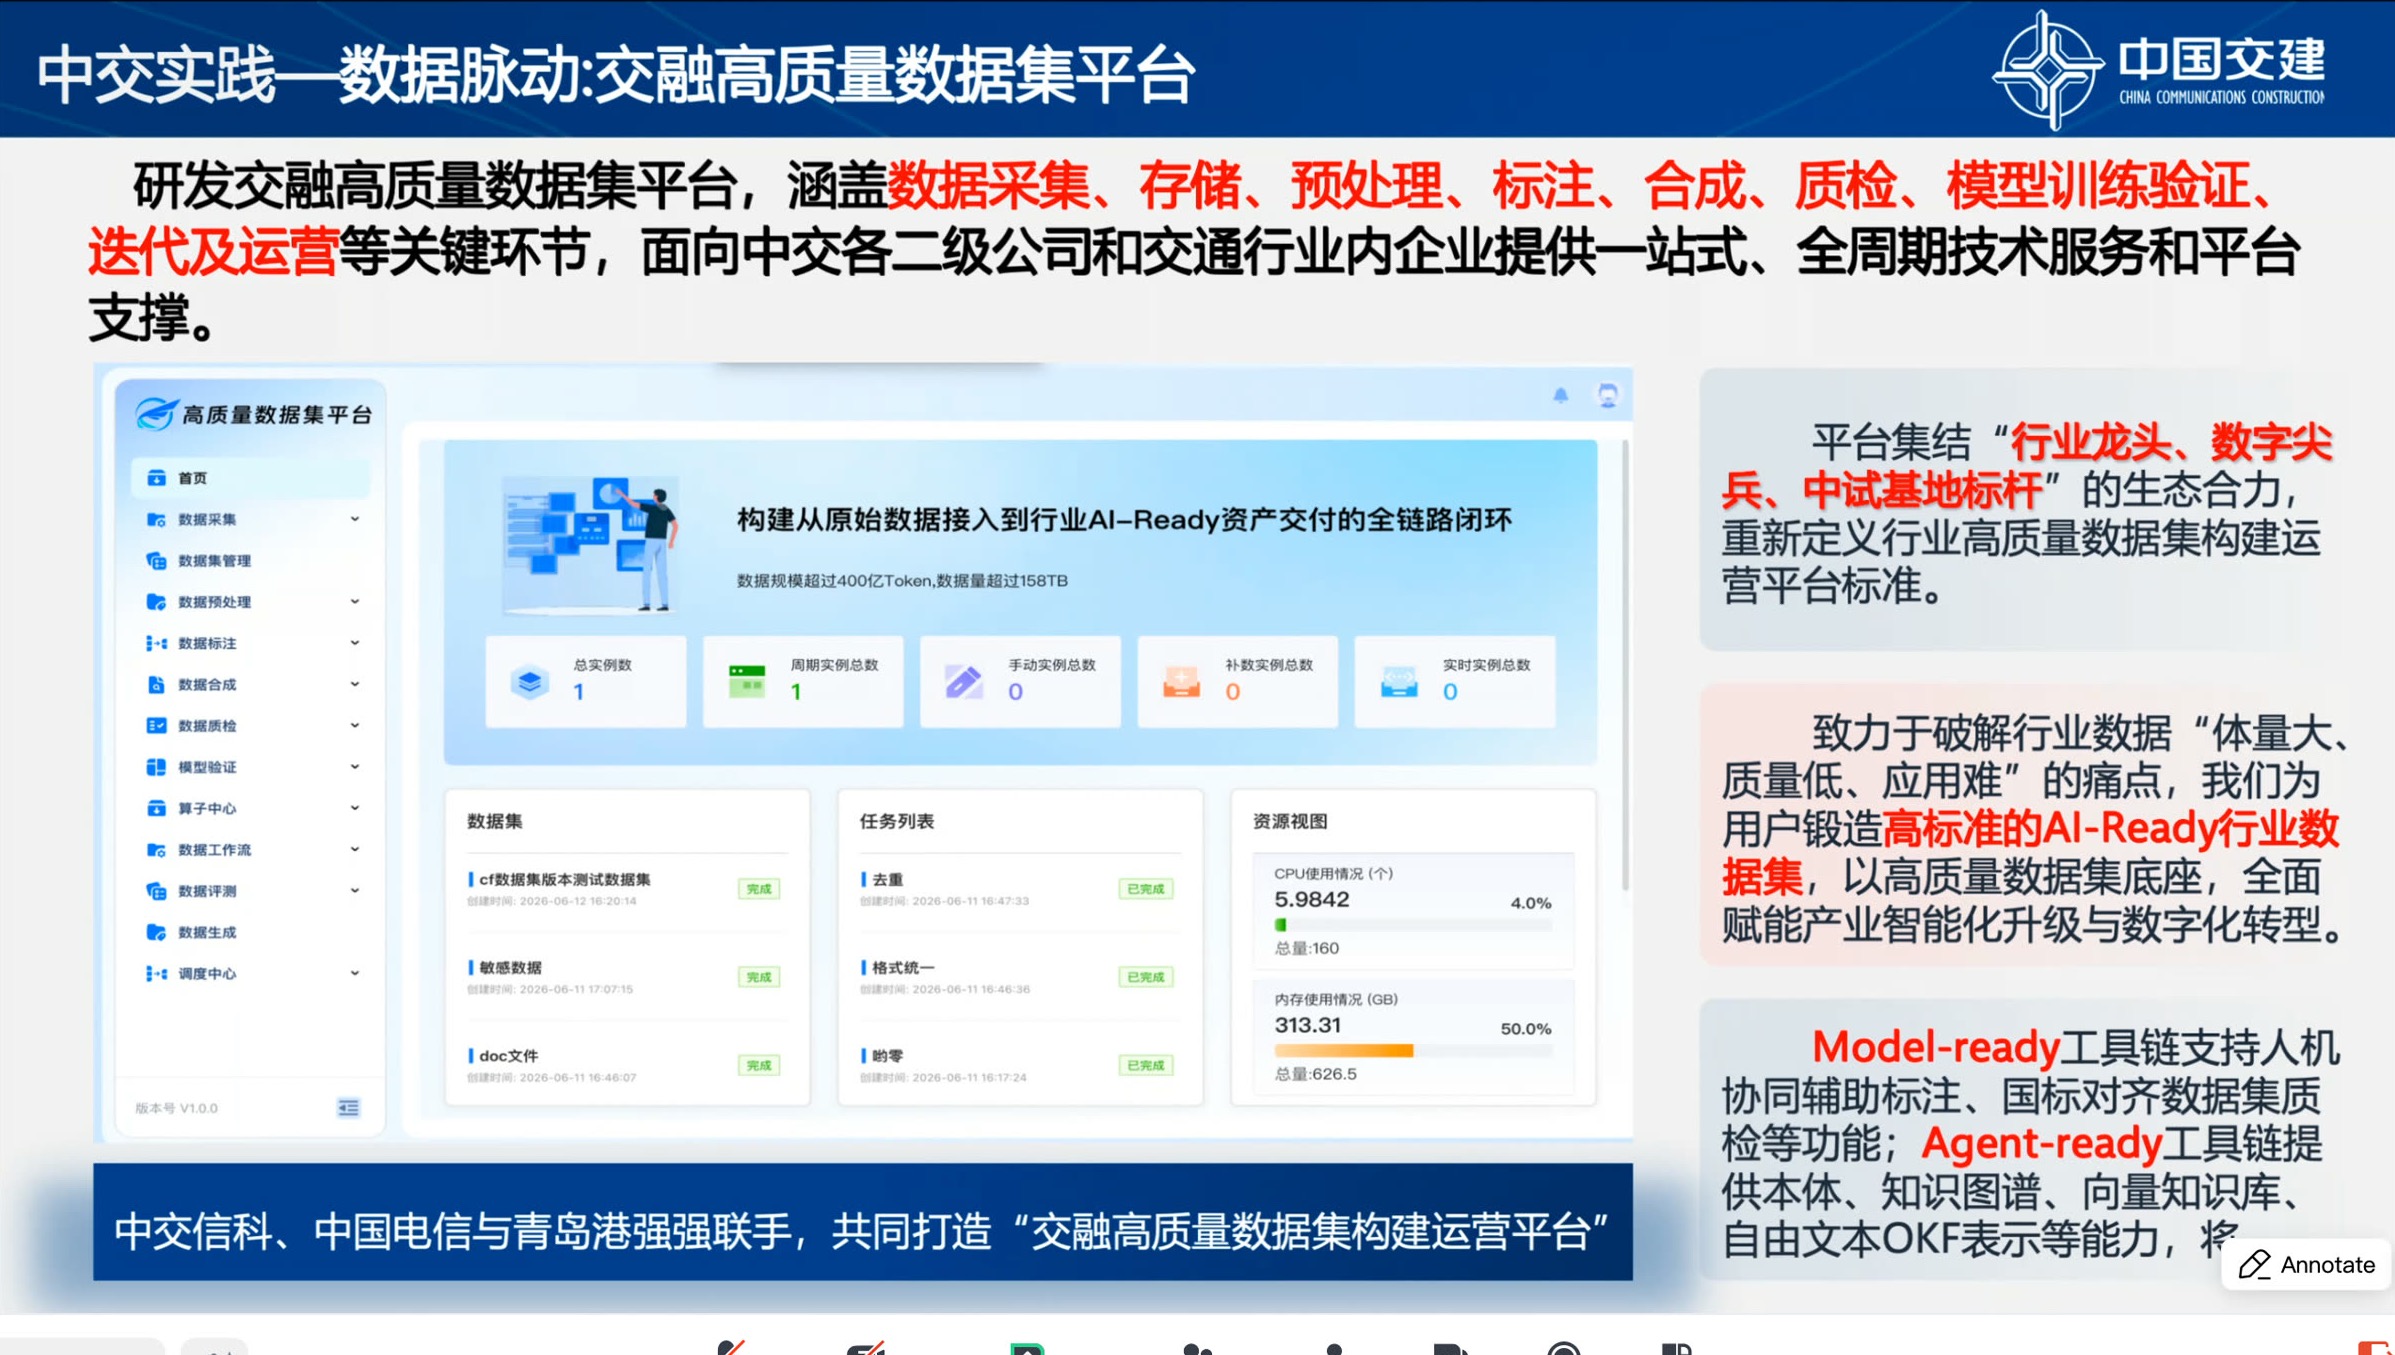The width and height of the screenshot is (2395, 1355).
Task: Click the Annotate button
Action: click(x=2306, y=1265)
